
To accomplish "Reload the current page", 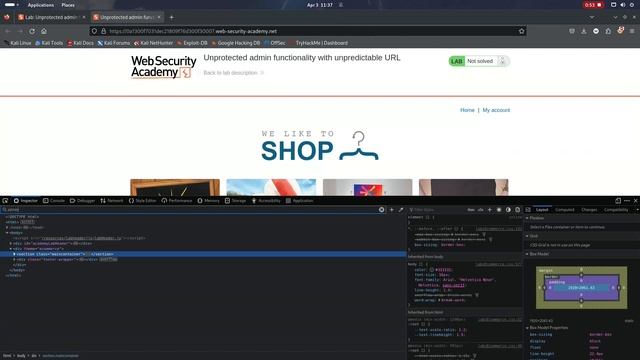I will [32, 31].
